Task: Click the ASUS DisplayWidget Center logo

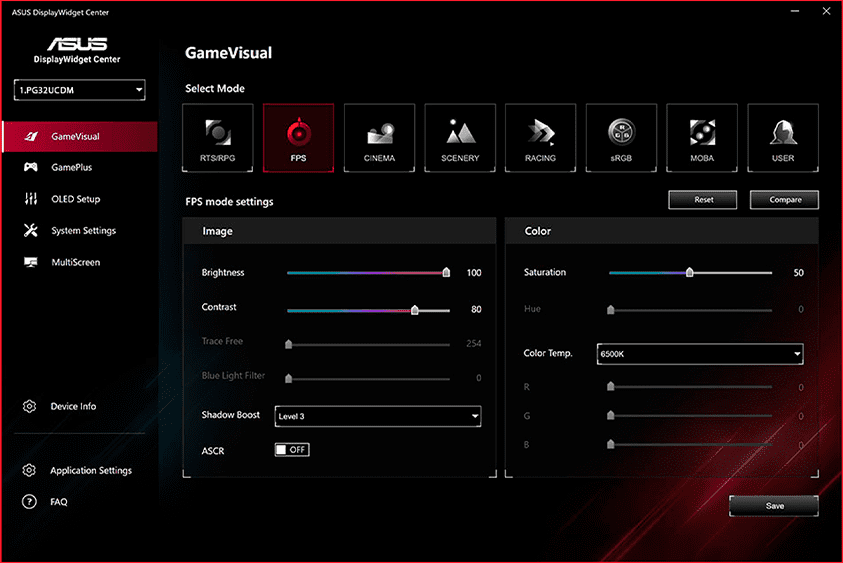Action: coord(77,50)
